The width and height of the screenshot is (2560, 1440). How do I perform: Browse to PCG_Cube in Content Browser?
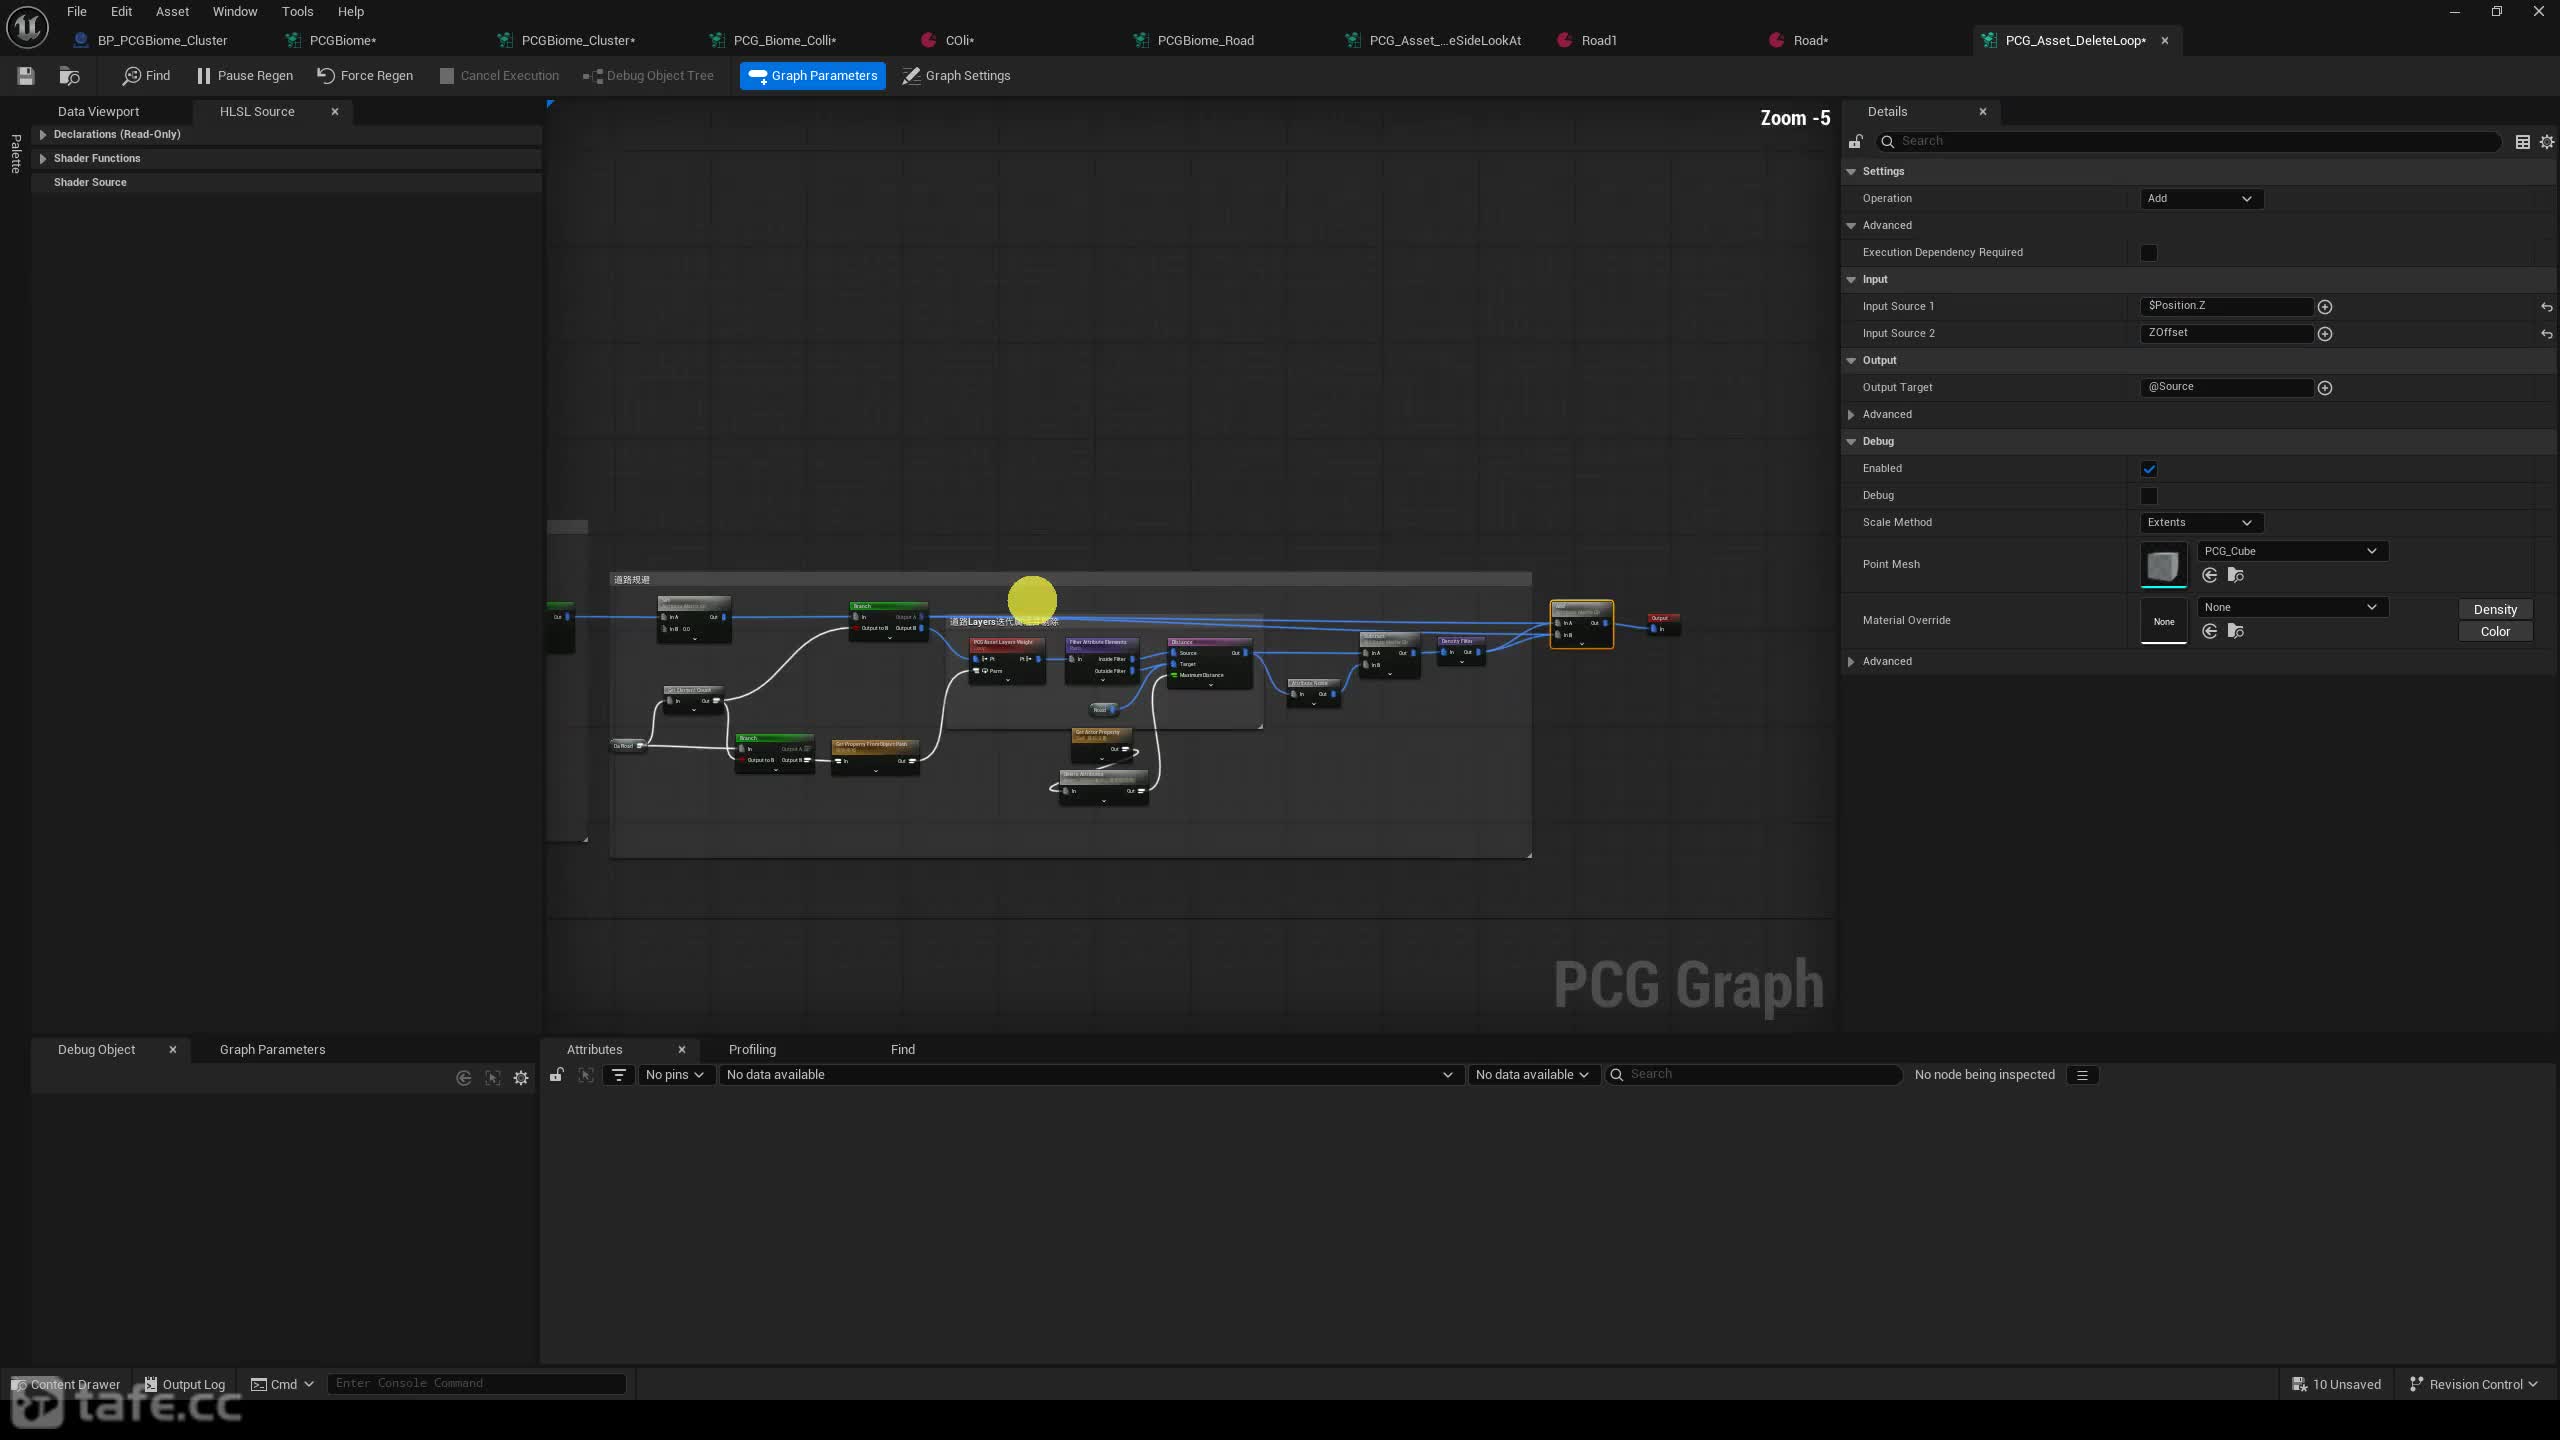(x=2236, y=575)
